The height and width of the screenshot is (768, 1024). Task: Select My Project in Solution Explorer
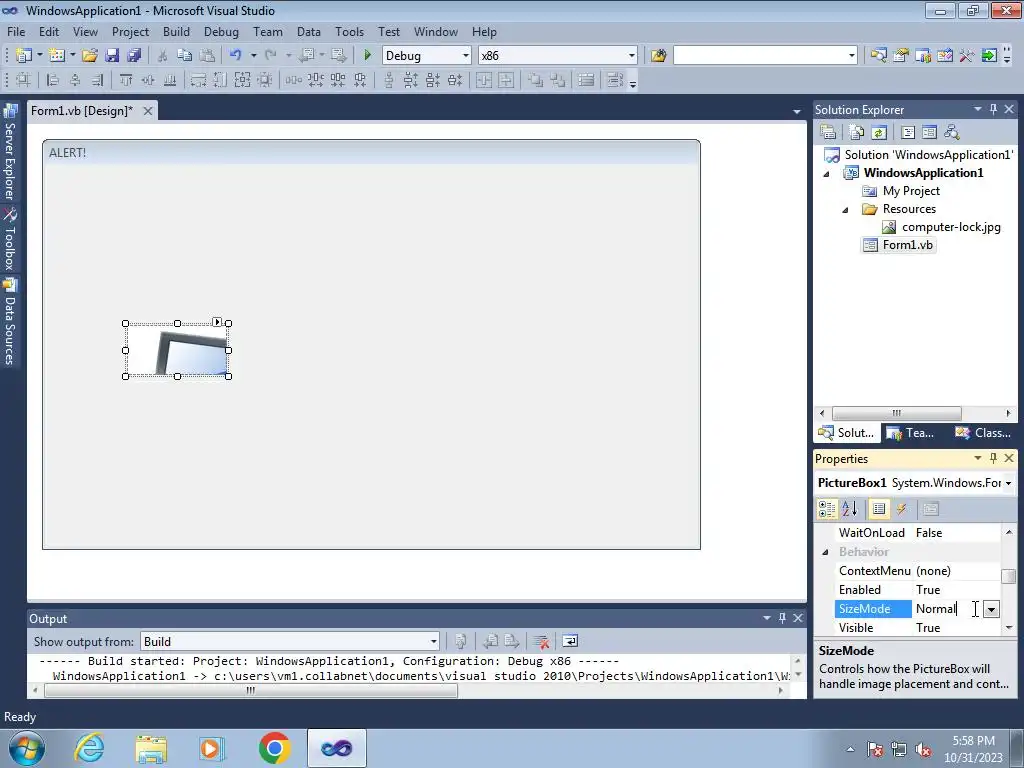[911, 191]
